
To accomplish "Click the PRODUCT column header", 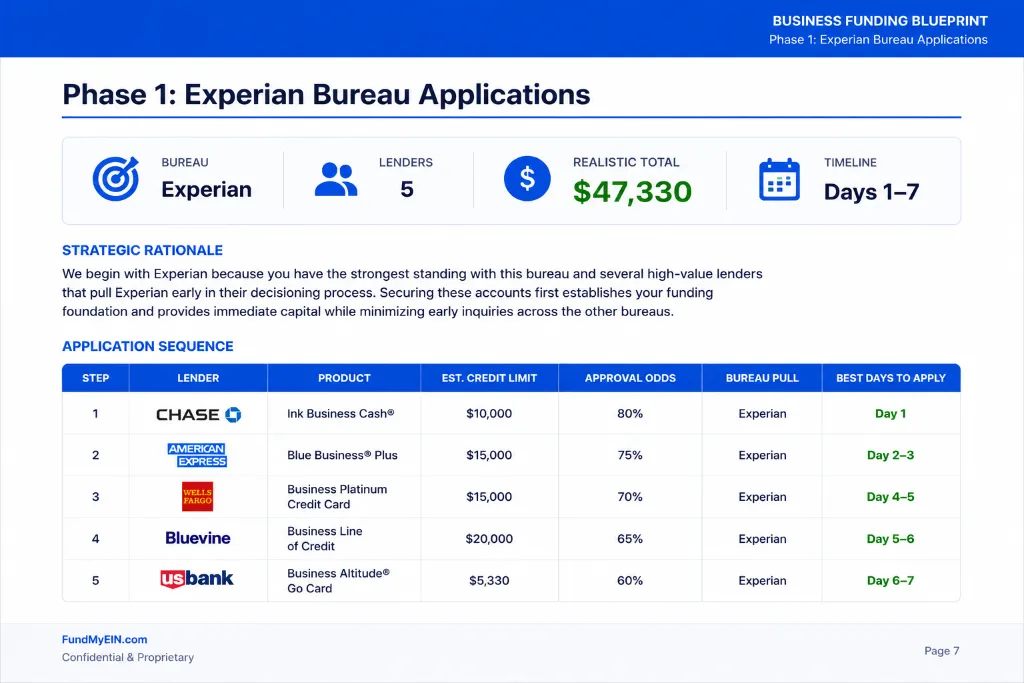I will coord(344,378).
